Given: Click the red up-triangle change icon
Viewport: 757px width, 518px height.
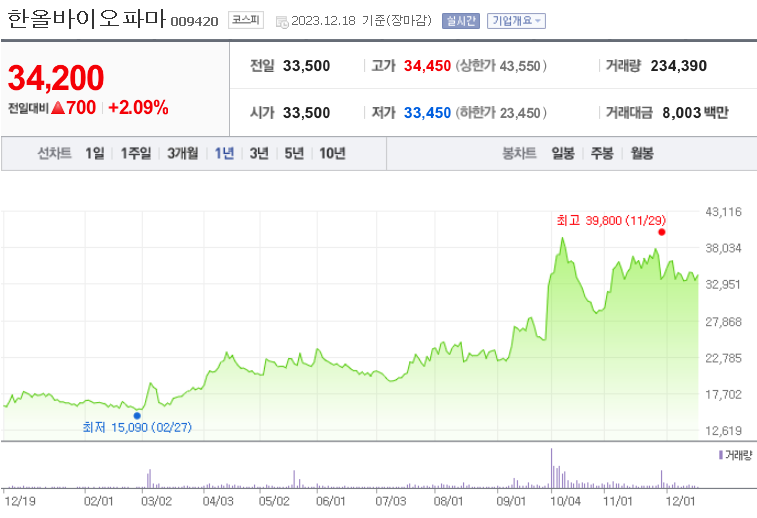Looking at the screenshot, I should click(58, 108).
